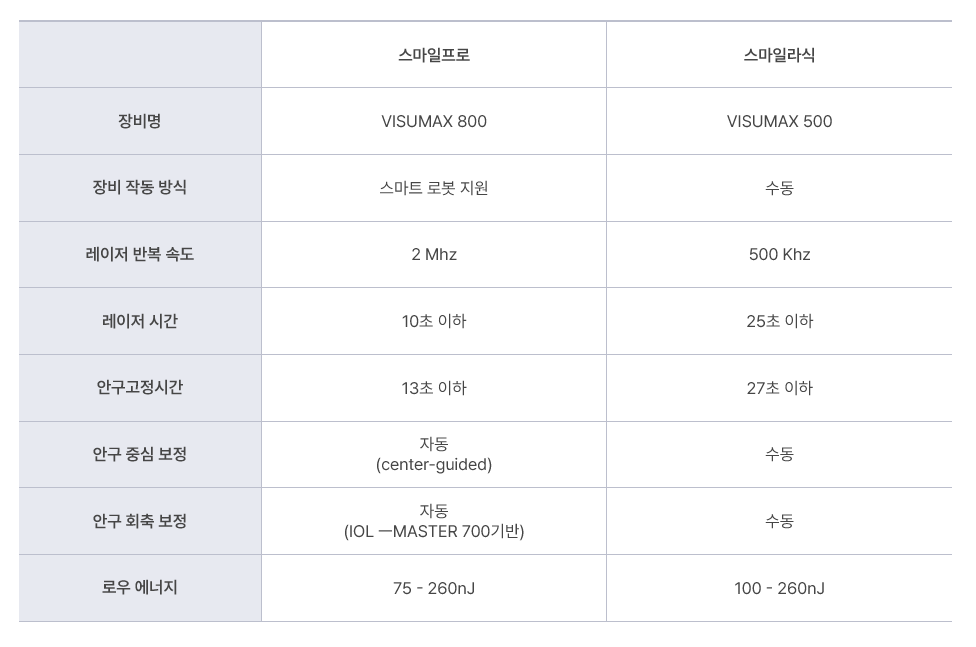
Task: Select the 레이저 시간 row label
Action: pyautogui.click(x=140, y=321)
